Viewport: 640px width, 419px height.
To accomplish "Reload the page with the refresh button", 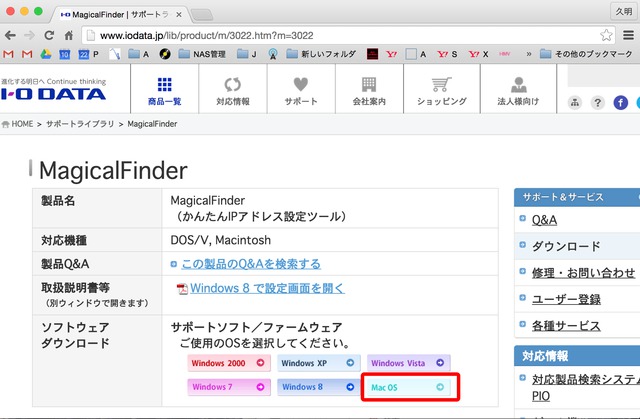I will pos(68,33).
